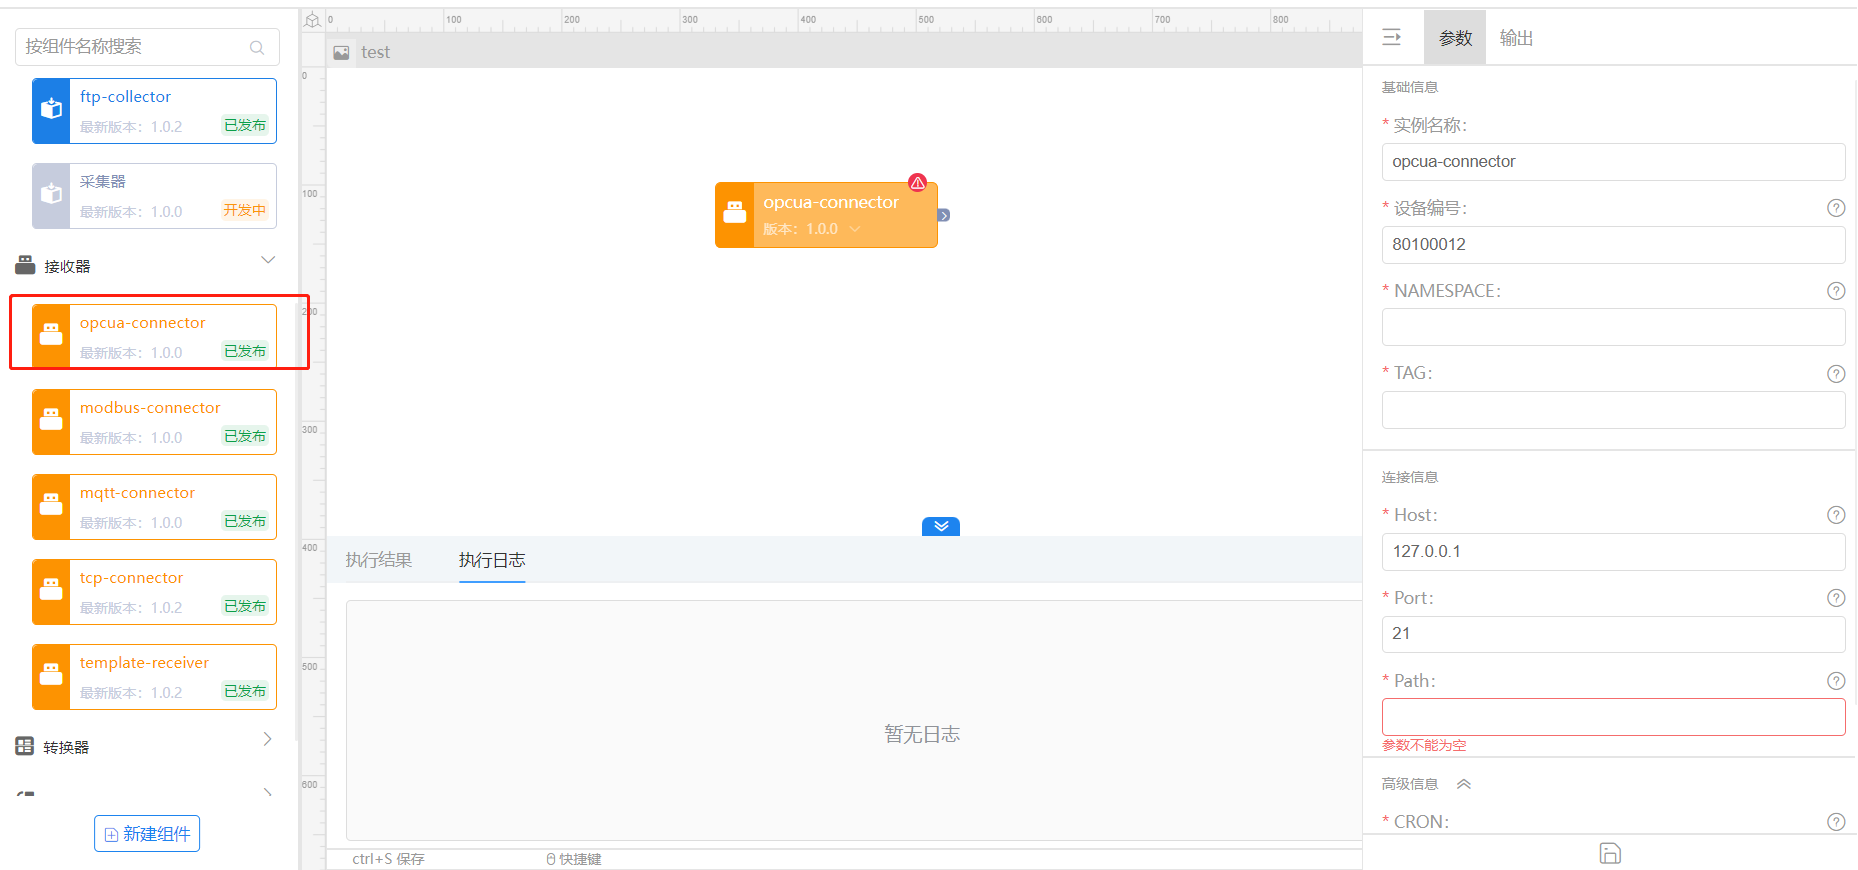This screenshot has width=1858, height=870.
Task: Click the canvas 3D cube corner icon
Action: pyautogui.click(x=312, y=20)
